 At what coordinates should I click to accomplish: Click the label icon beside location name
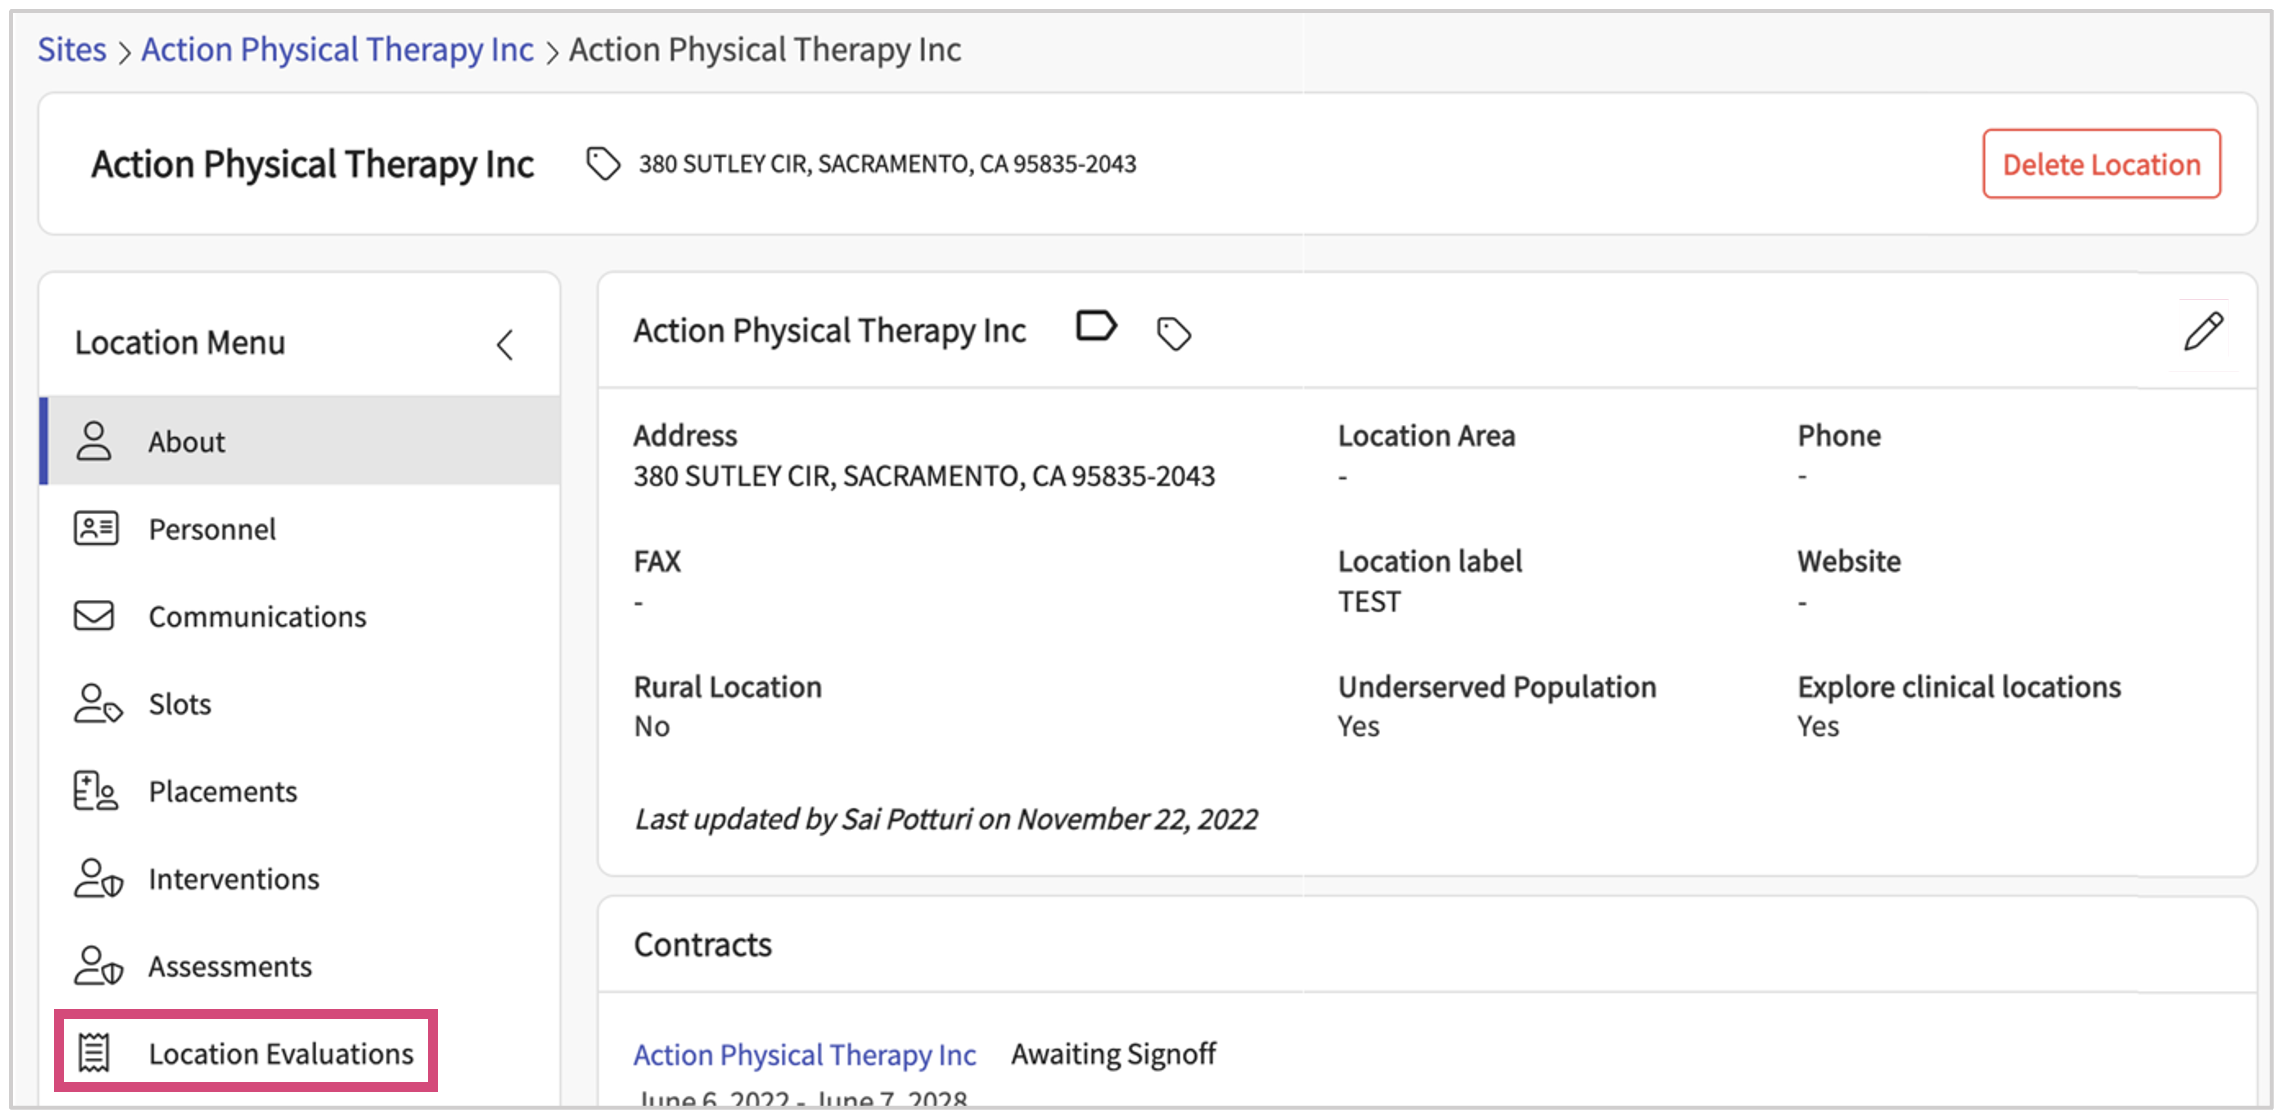(x=1096, y=327)
